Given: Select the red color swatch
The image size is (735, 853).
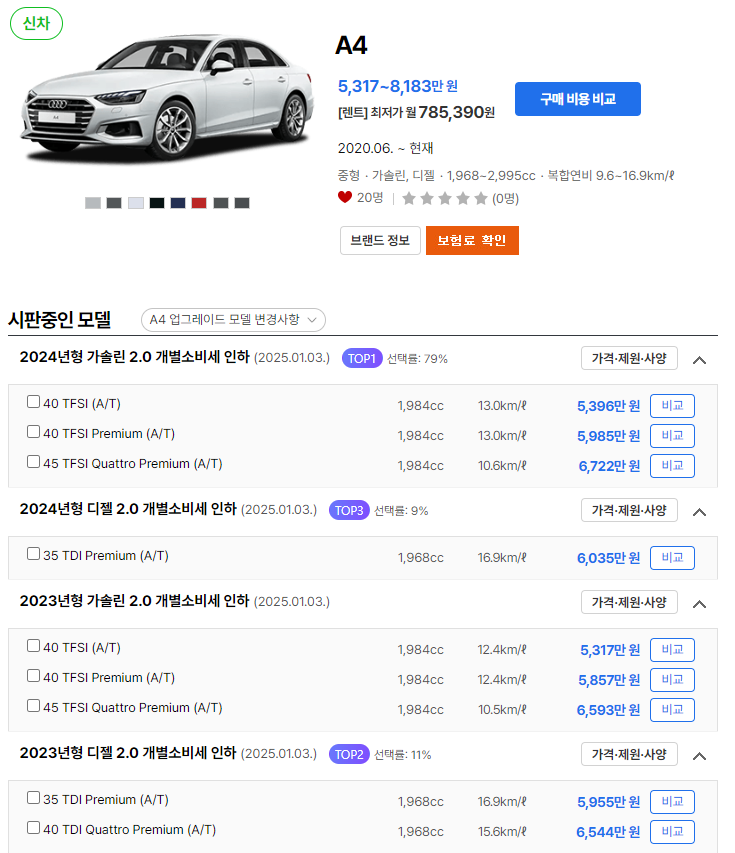Looking at the screenshot, I should click(x=199, y=203).
